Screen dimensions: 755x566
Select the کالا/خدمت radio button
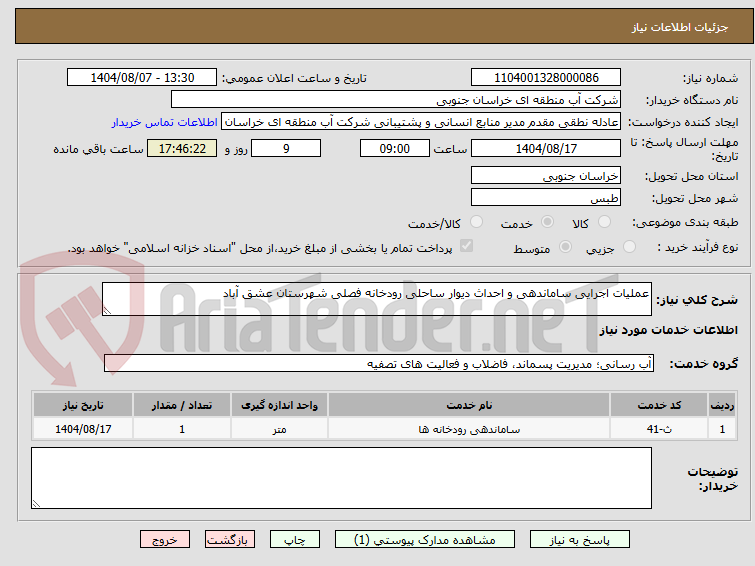tap(476, 222)
